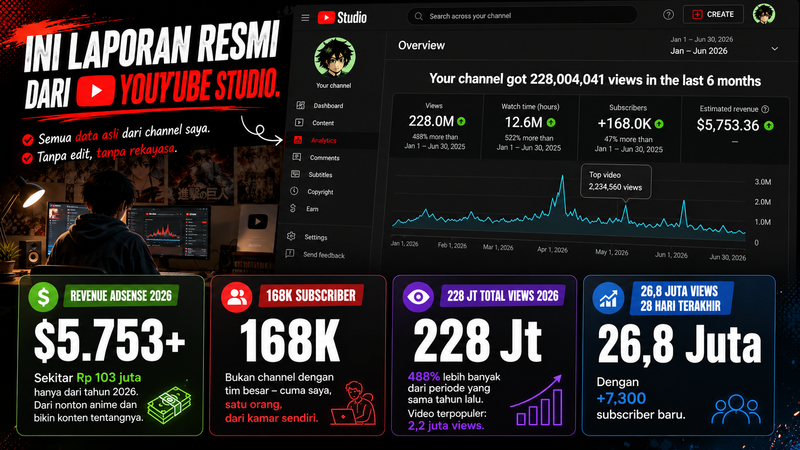Click the '228 JT TOTAL VIEWS 2026' label
Image resolution: width=800 pixels, height=450 pixels.
pos(503,296)
